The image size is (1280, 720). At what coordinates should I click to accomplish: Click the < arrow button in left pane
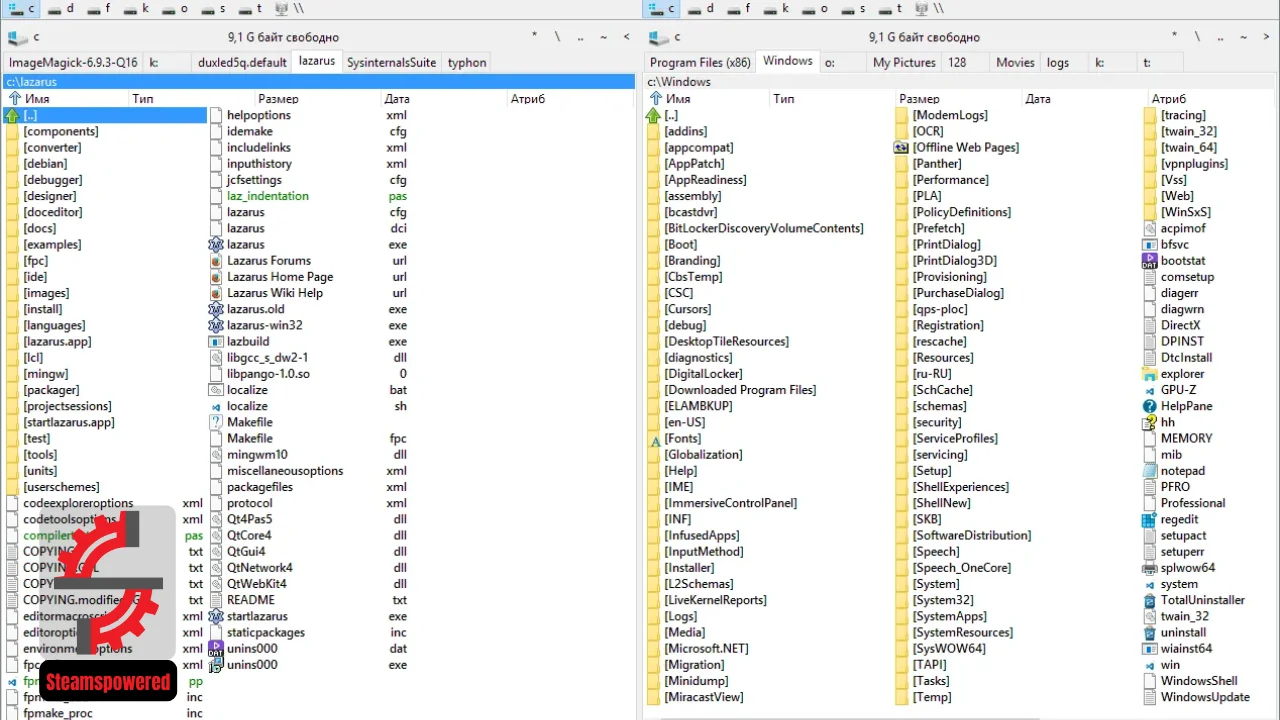point(627,37)
